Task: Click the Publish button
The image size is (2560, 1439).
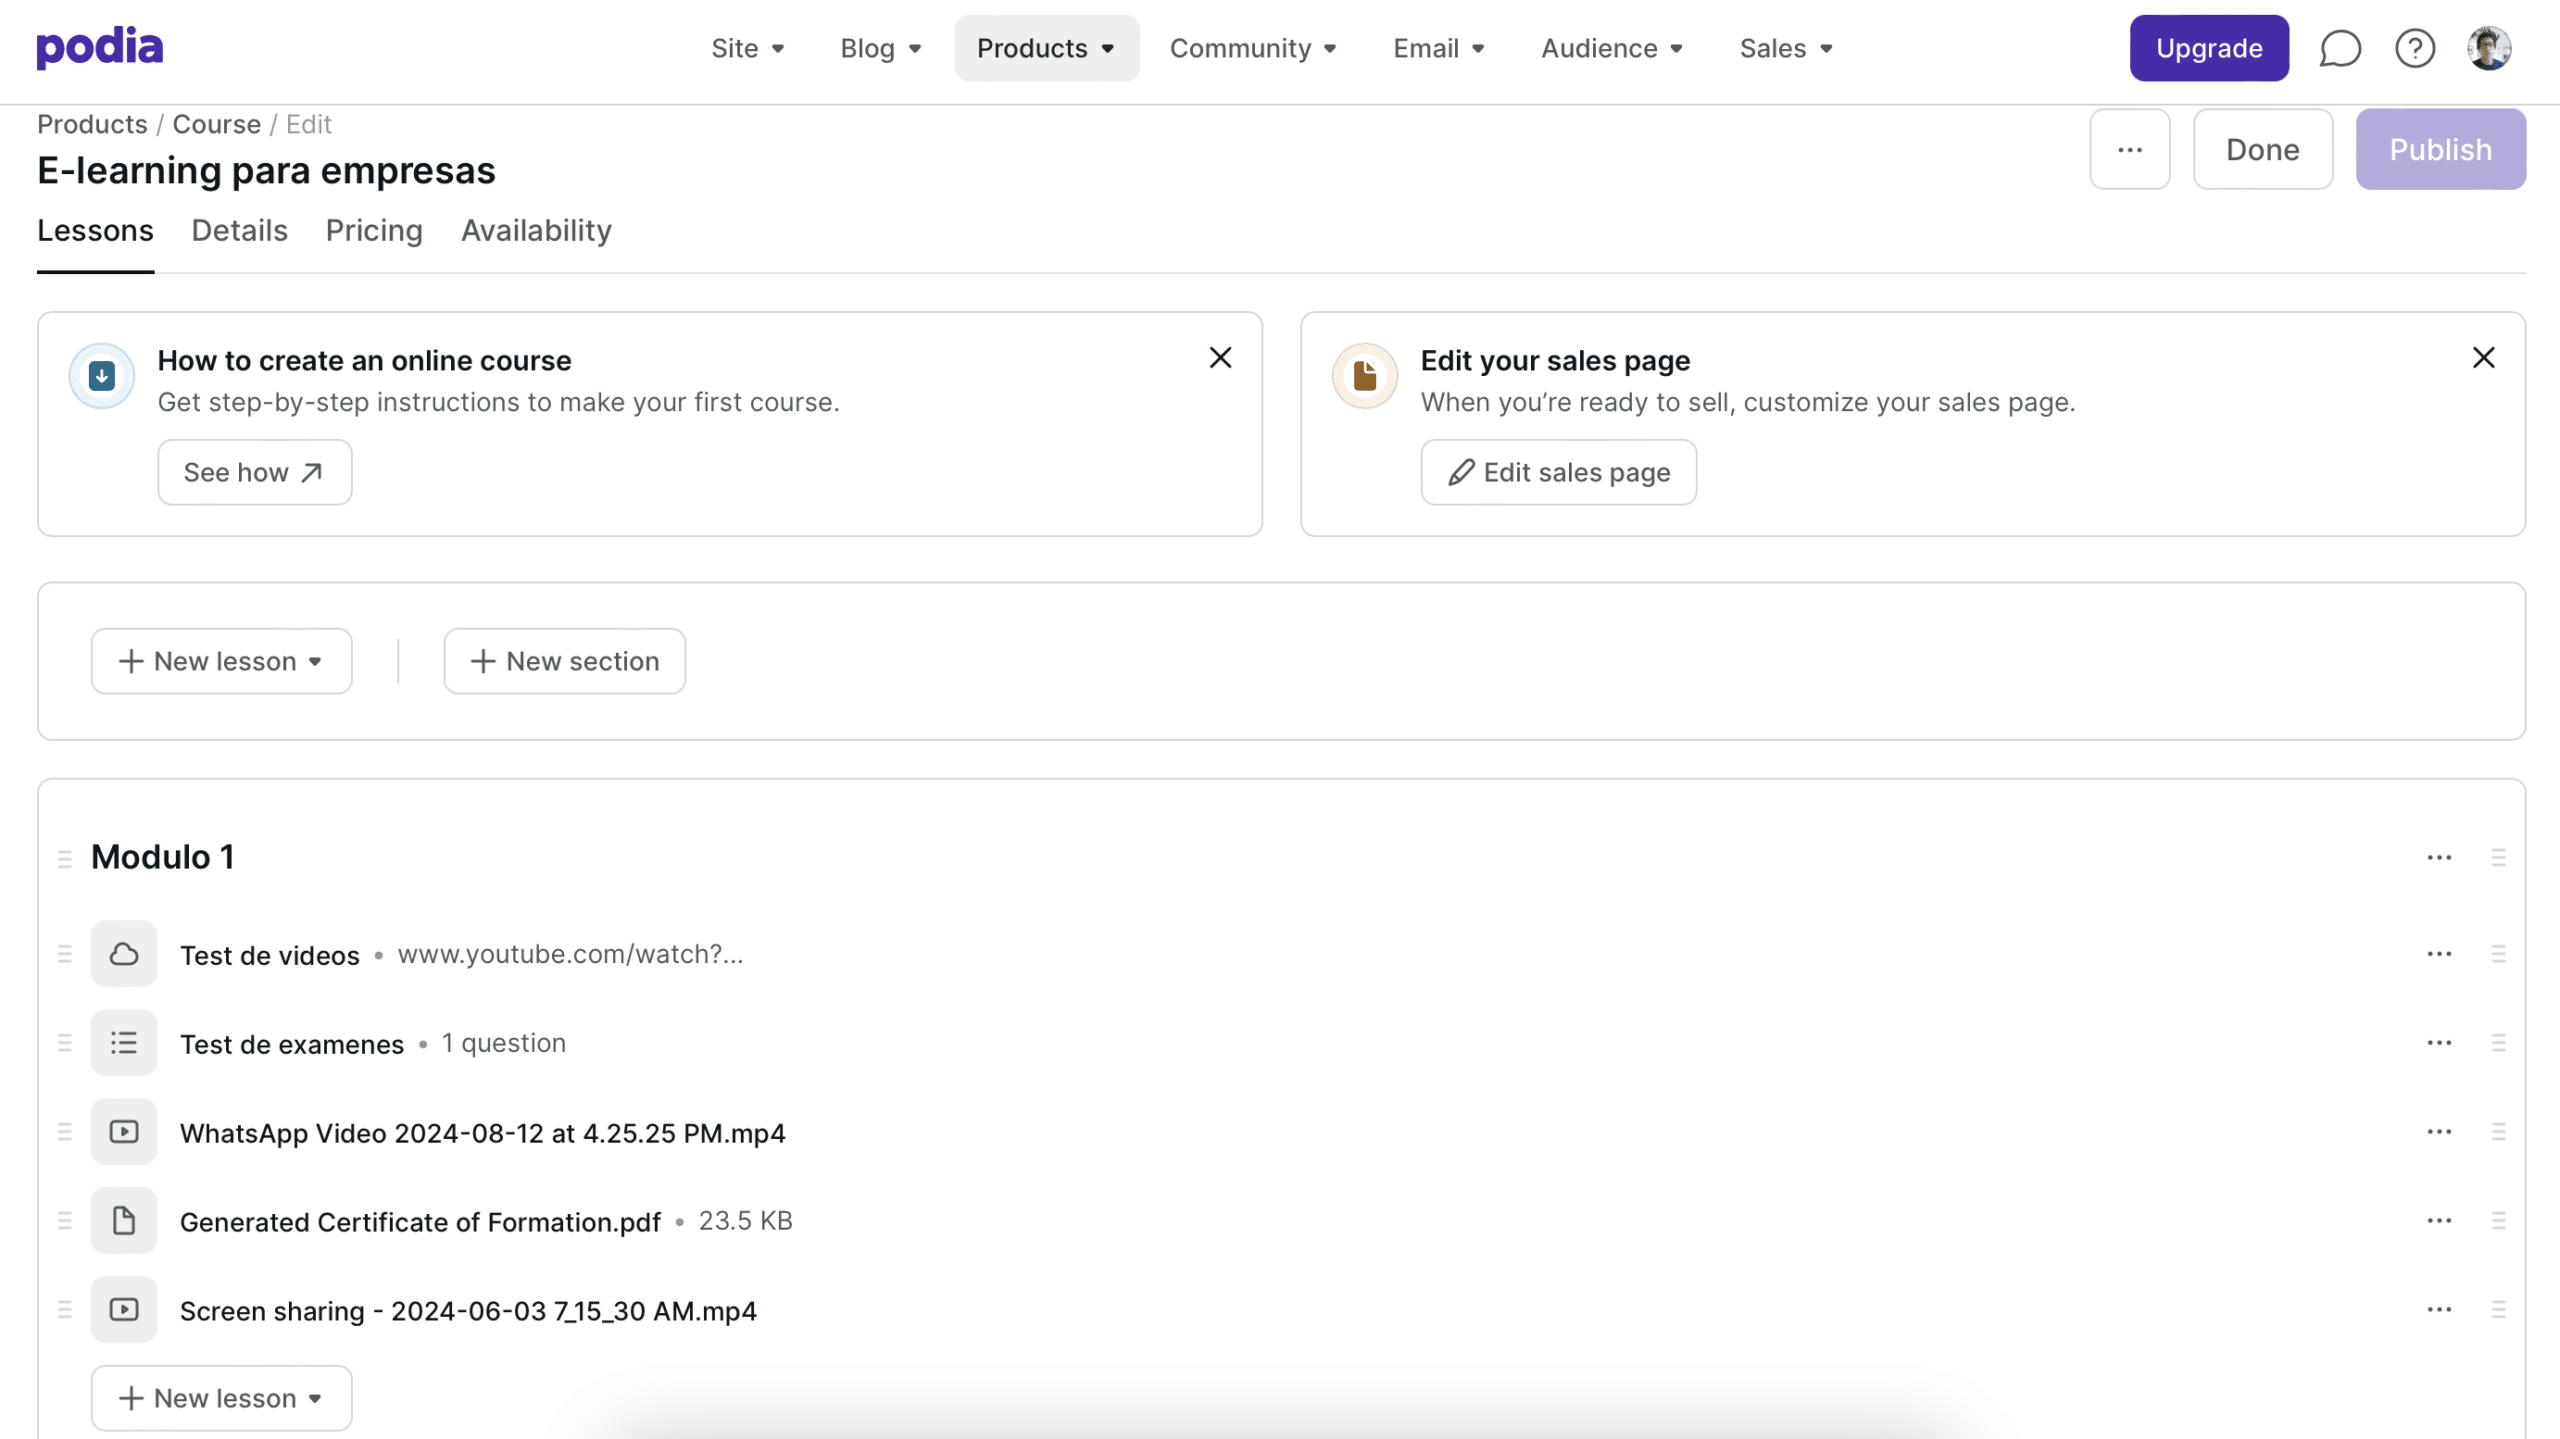Action: click(x=2441, y=149)
